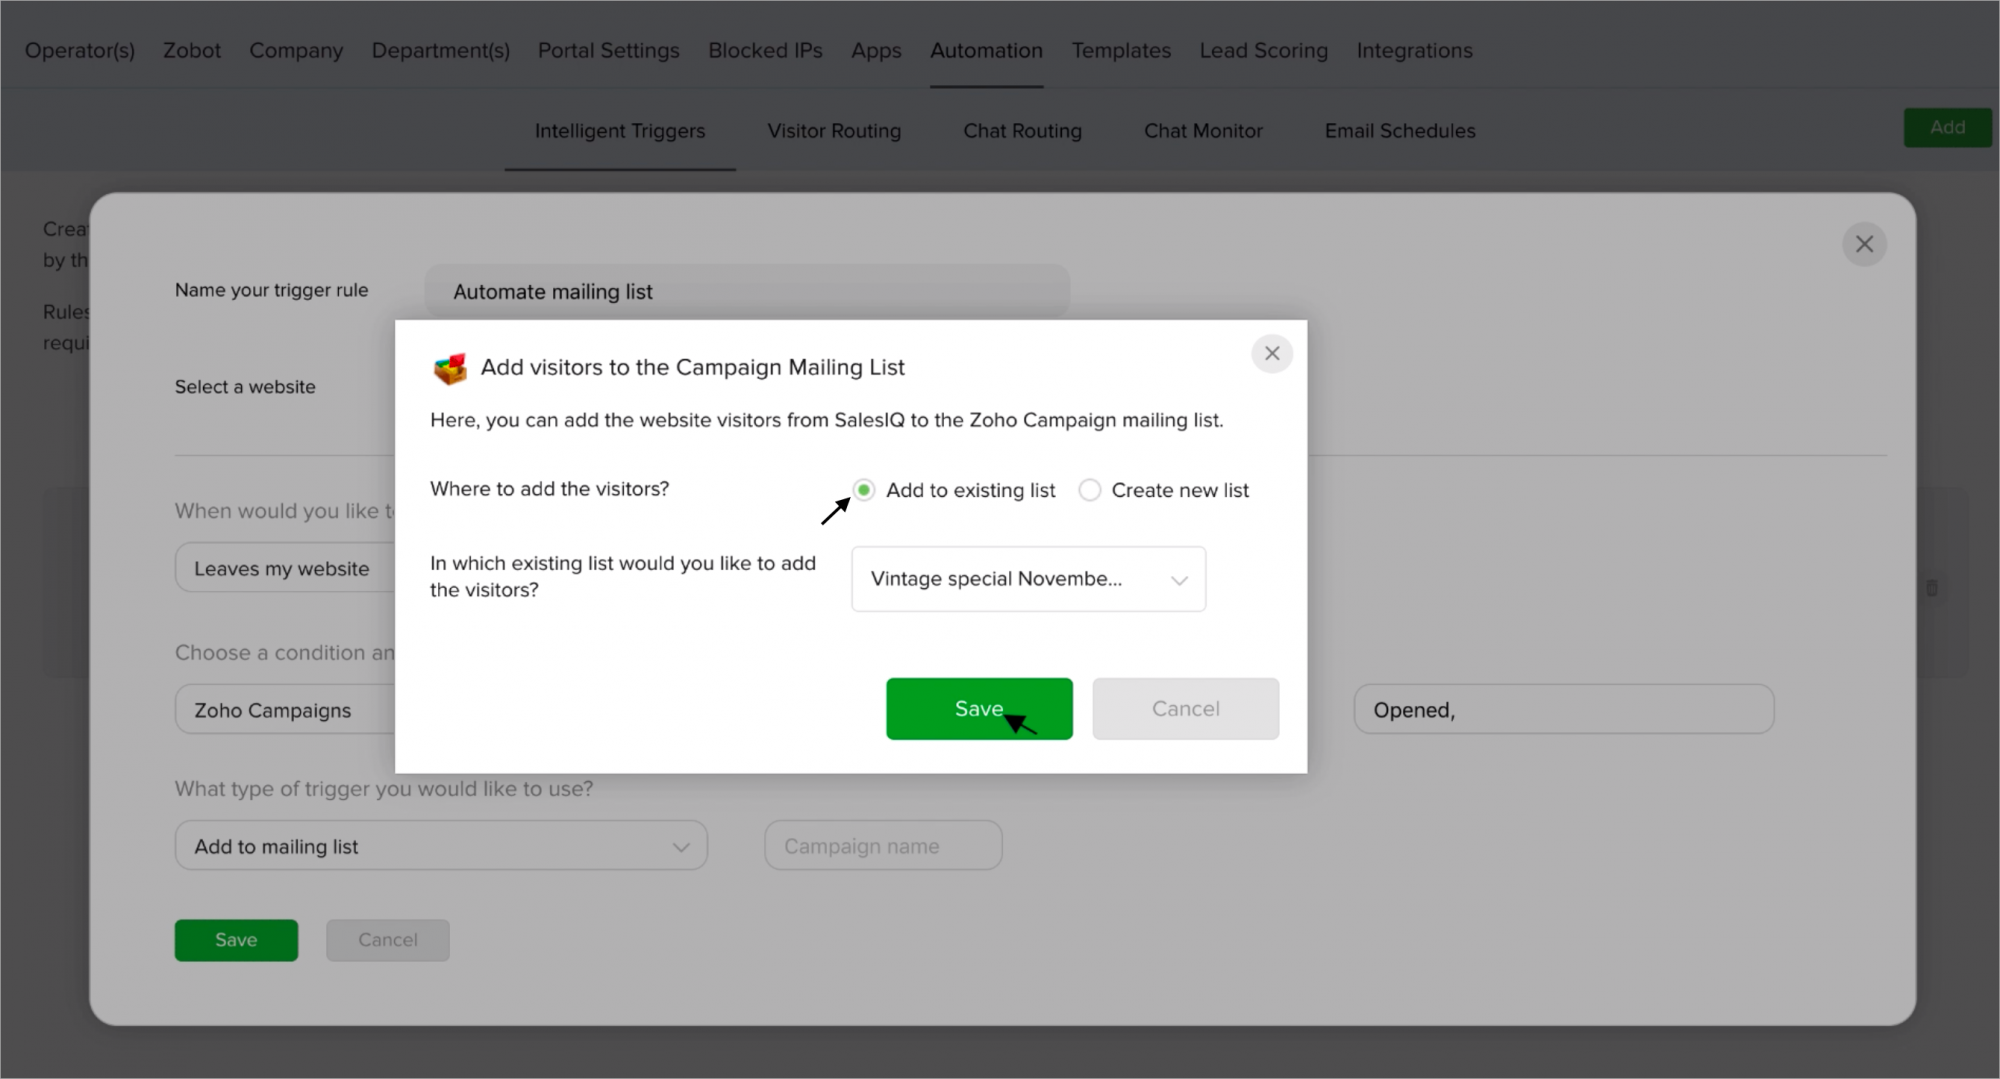Click the green Add button

coord(1947,127)
